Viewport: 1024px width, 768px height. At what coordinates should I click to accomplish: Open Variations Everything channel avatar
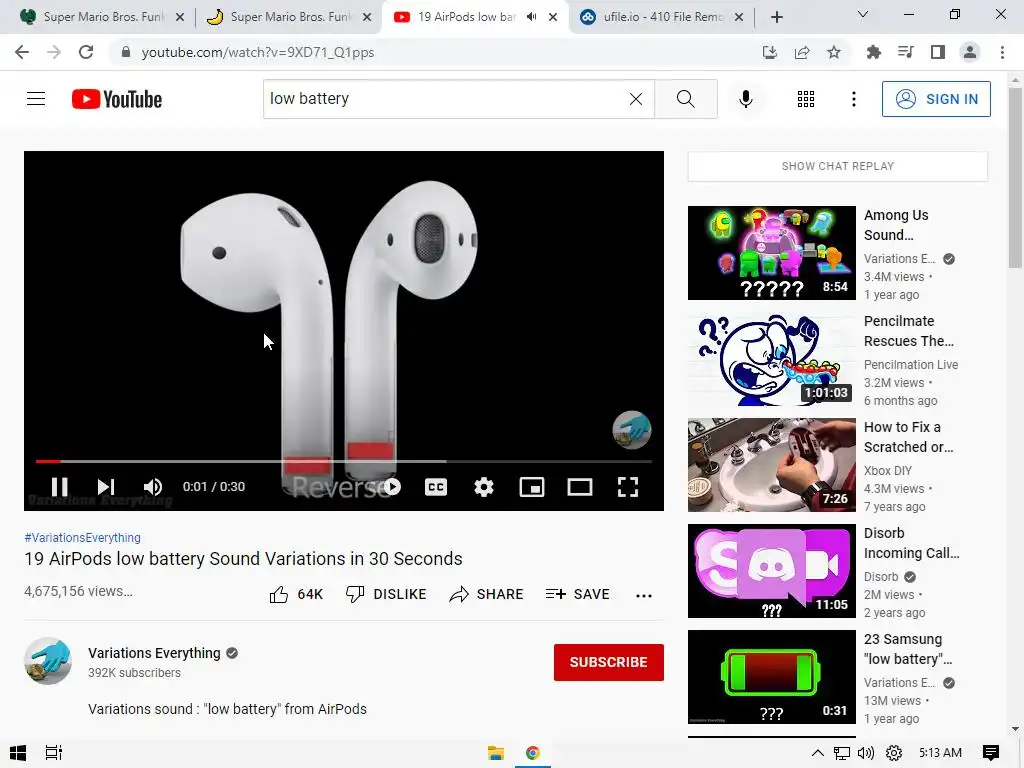coord(48,661)
